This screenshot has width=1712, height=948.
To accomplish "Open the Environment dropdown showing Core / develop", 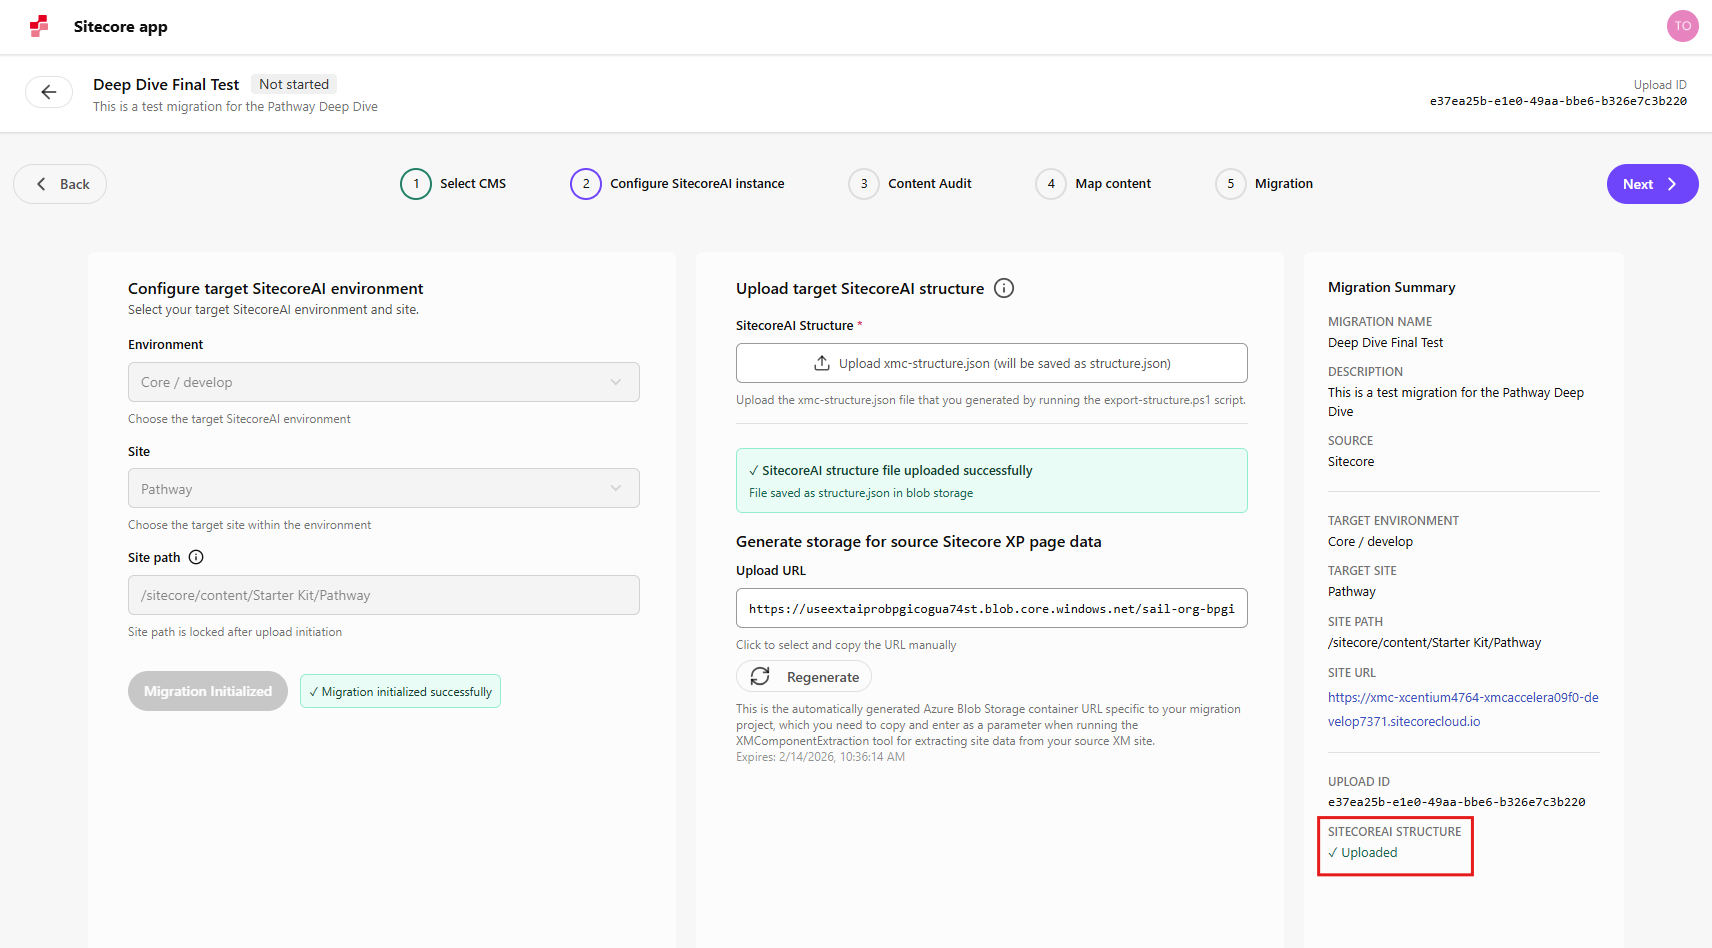I will (x=383, y=382).
